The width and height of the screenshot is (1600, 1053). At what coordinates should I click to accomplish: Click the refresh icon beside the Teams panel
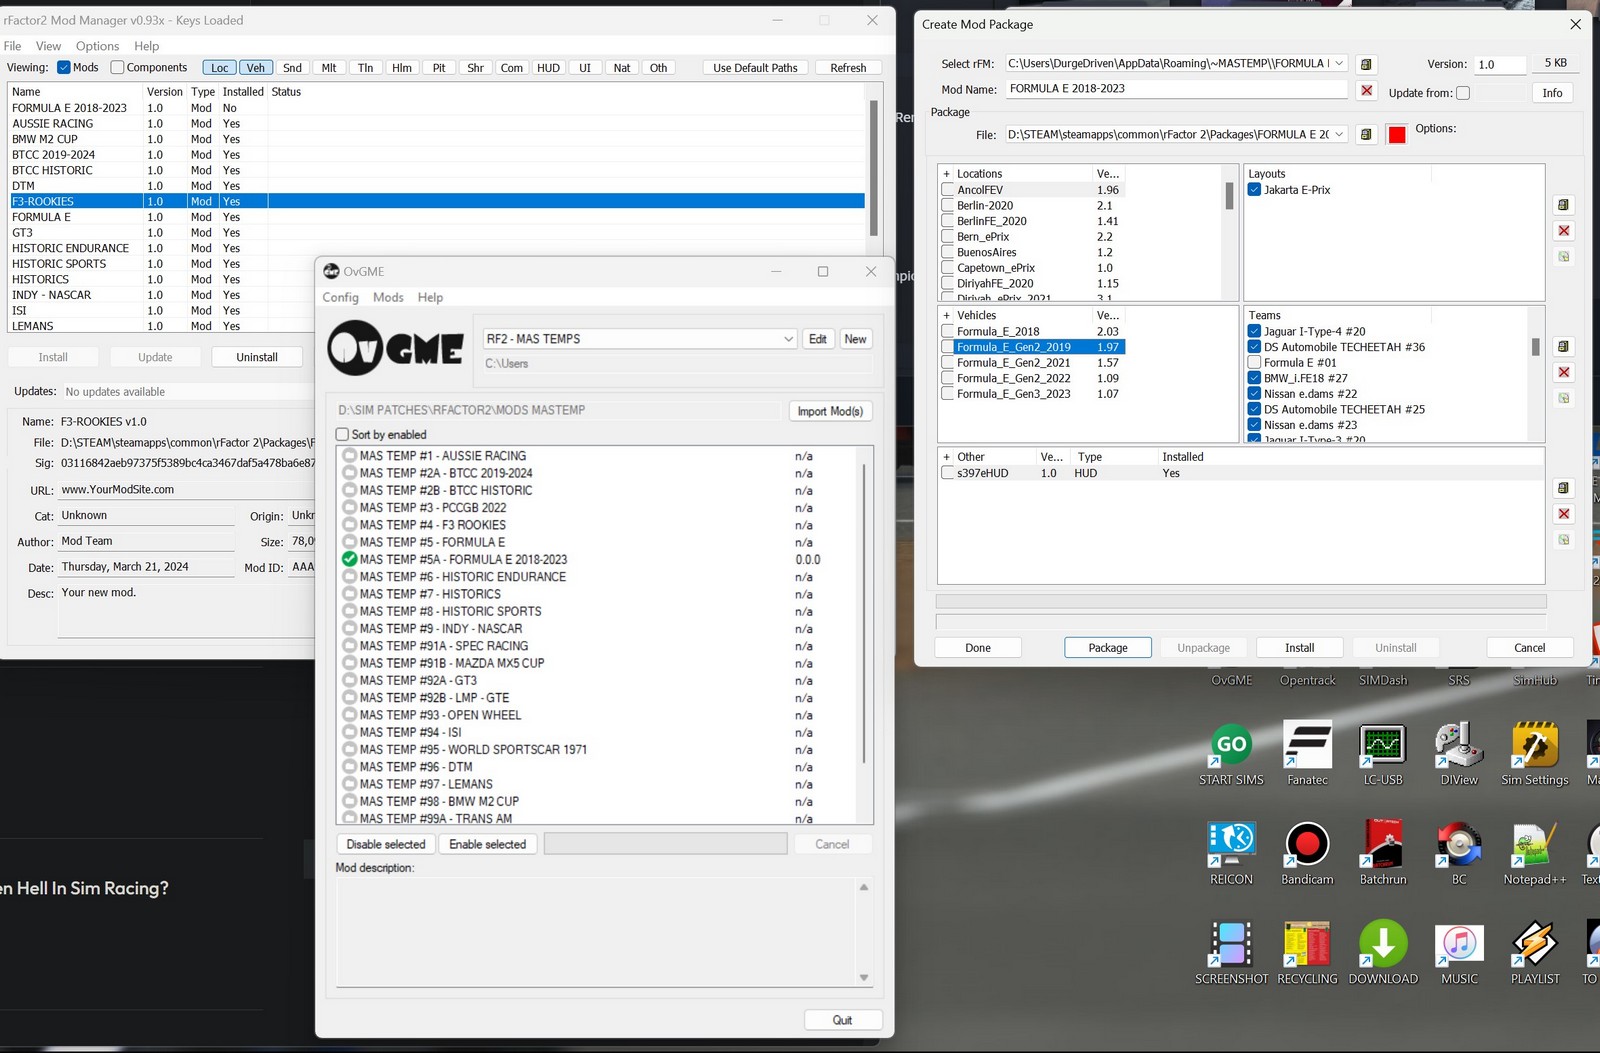click(1563, 398)
